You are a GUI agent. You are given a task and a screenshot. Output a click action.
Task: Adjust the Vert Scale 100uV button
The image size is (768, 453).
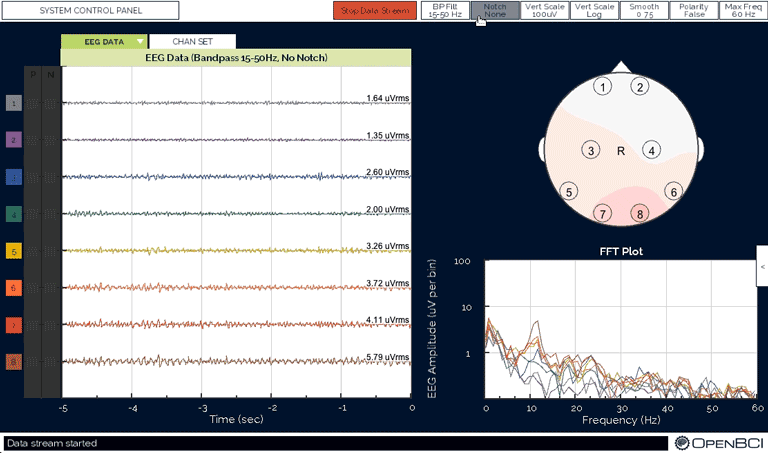[545, 10]
